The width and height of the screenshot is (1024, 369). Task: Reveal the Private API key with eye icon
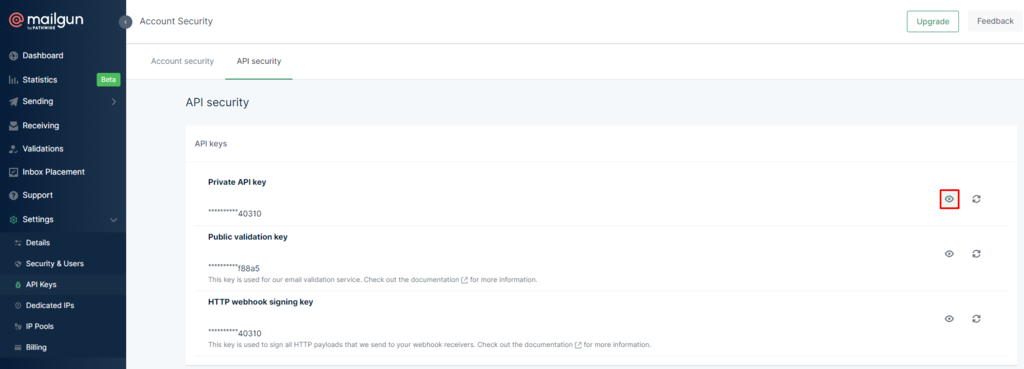pyautogui.click(x=949, y=199)
